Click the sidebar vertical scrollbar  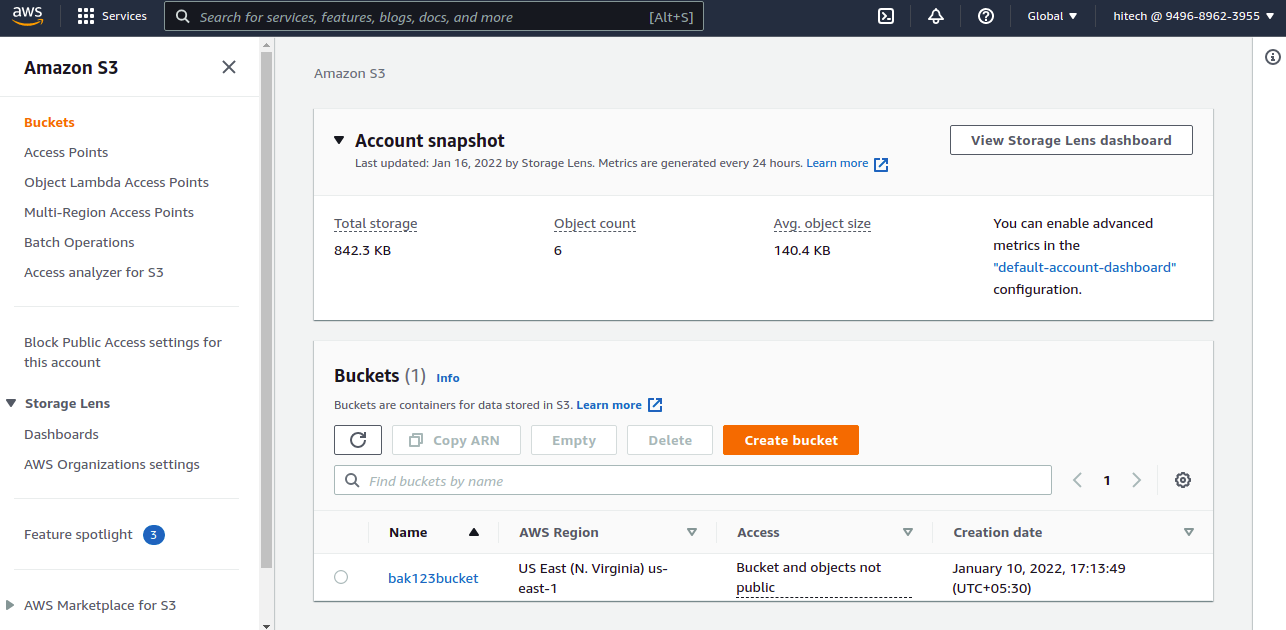(266, 310)
